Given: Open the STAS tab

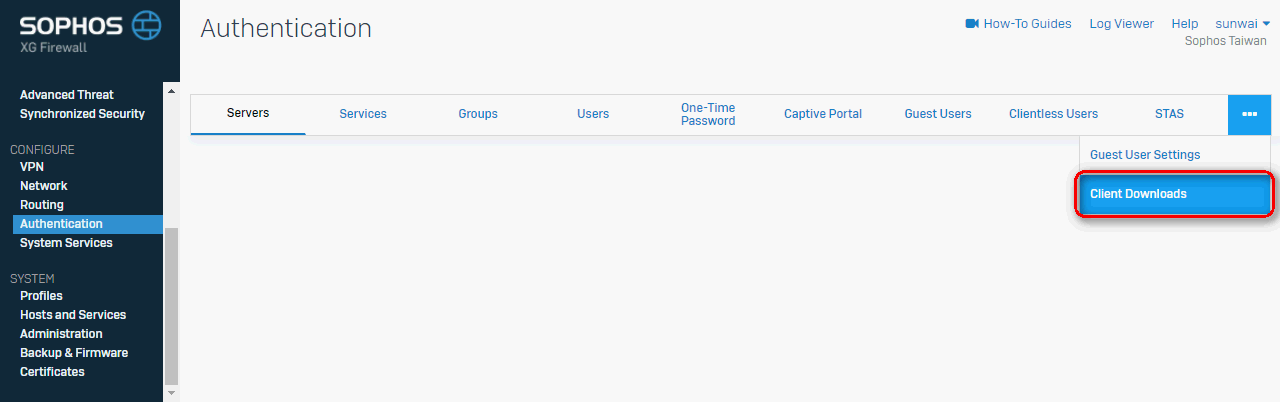Looking at the screenshot, I should [1169, 114].
